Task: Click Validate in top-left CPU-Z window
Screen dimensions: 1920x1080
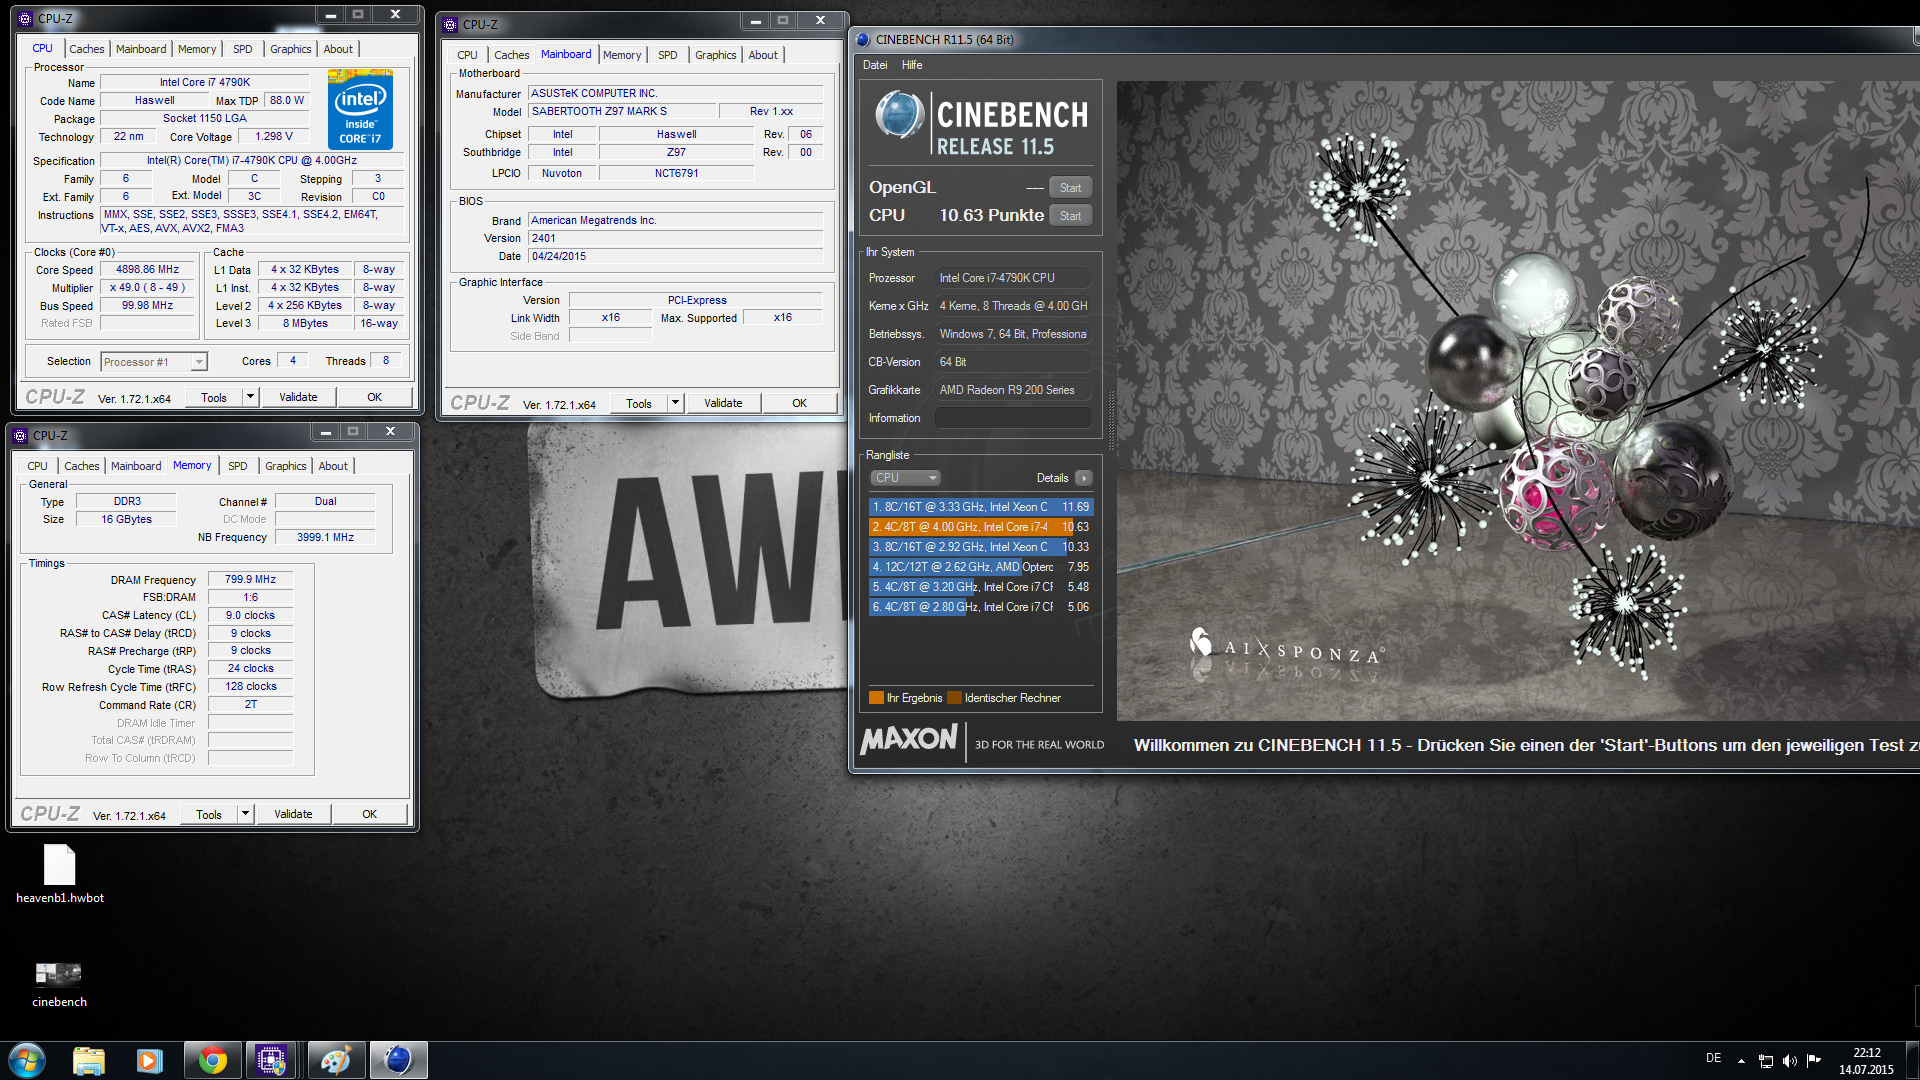Action: click(298, 397)
